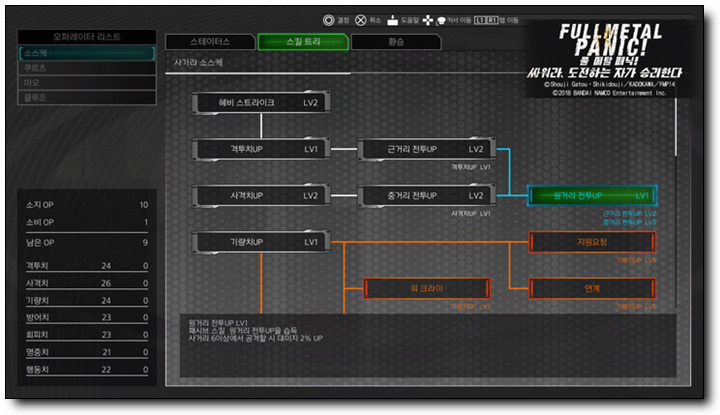Screen dimensions: 720x415
Task: Click the 사격치 26 stat row
Action: point(87,283)
